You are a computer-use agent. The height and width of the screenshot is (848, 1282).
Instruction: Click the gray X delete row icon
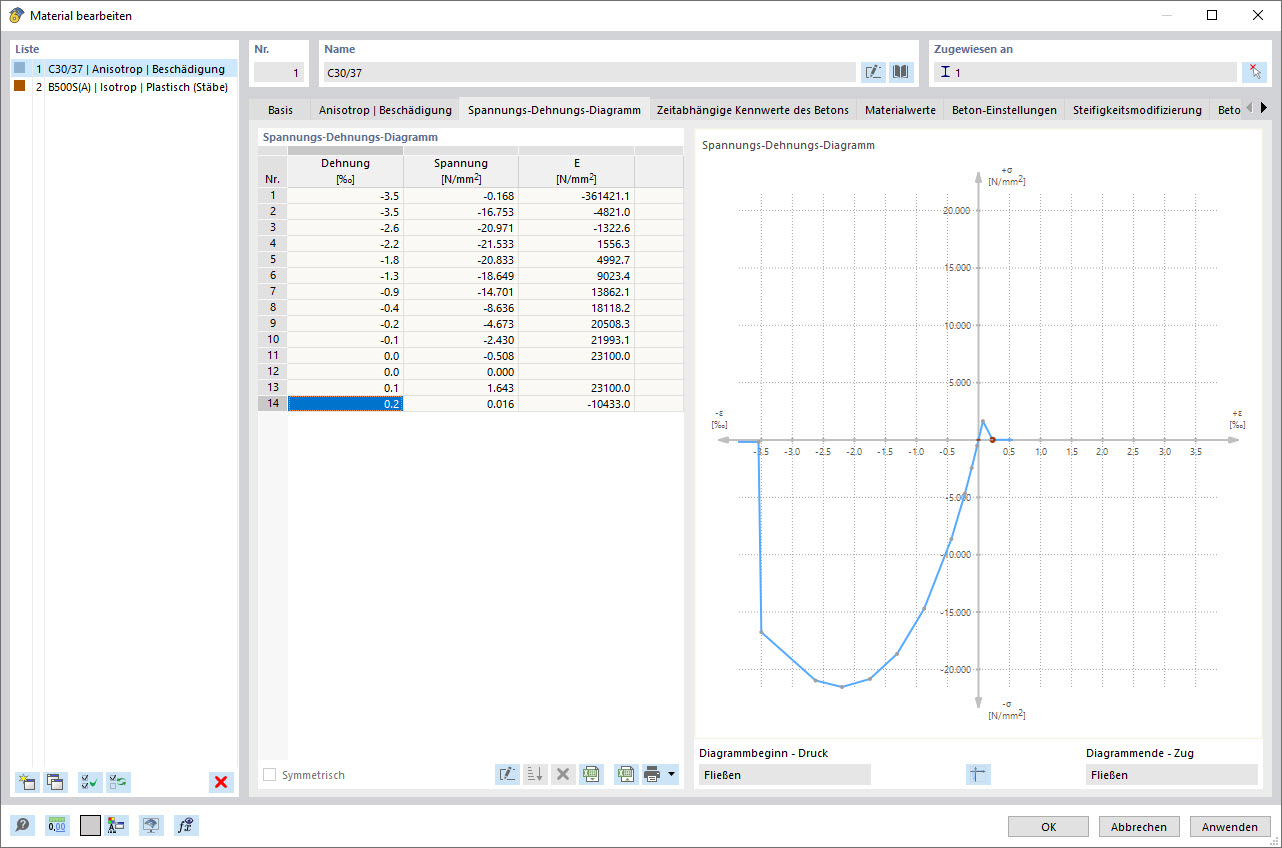(x=563, y=773)
